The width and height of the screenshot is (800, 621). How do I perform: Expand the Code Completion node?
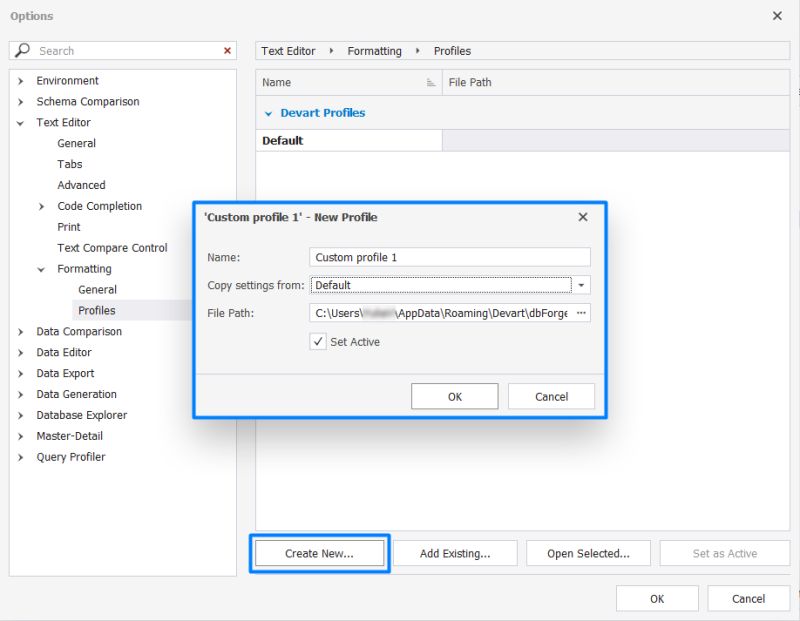(x=40, y=206)
